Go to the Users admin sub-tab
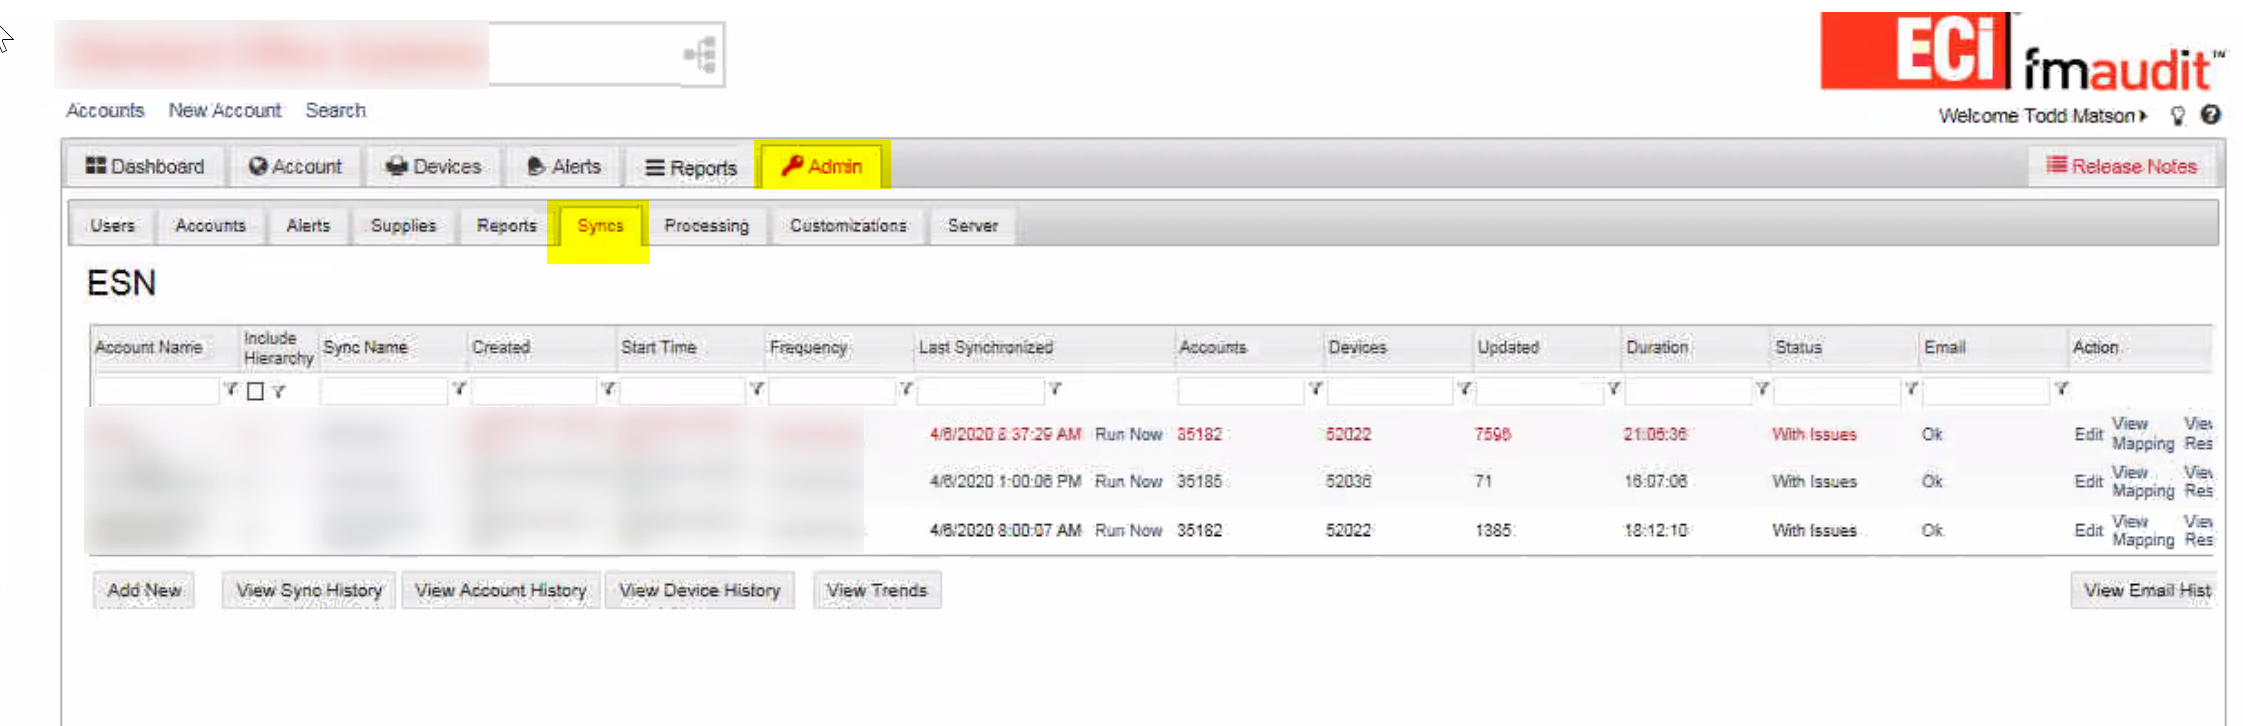 (x=112, y=226)
